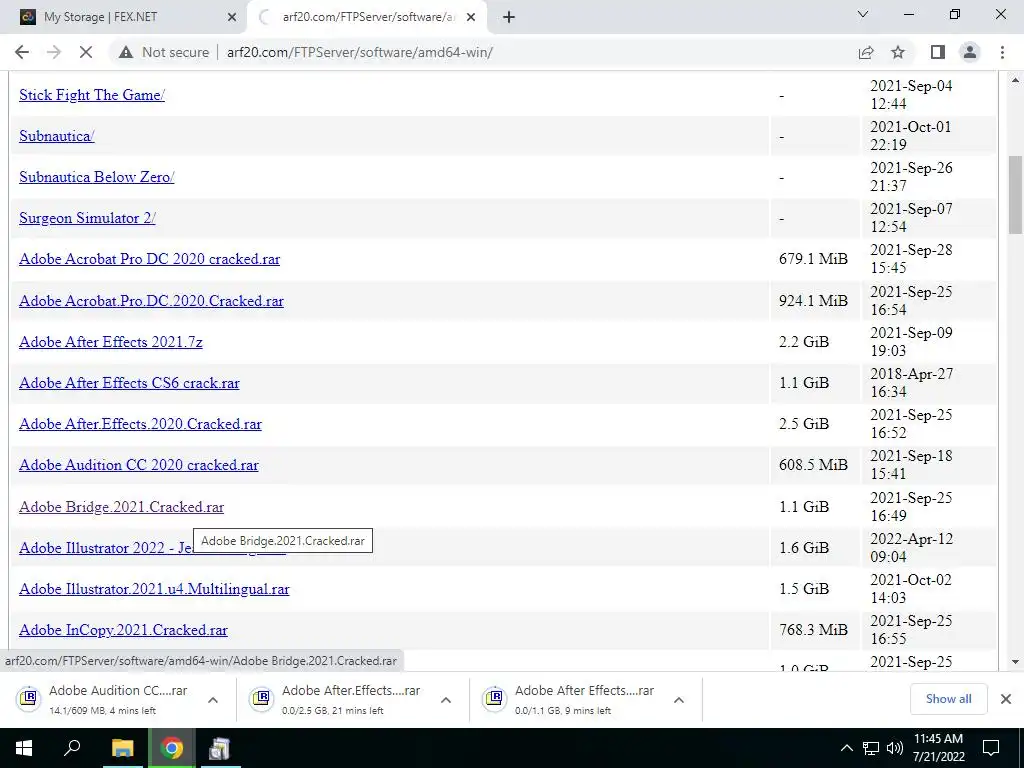Click the vertical scrollbar thumb

pyautogui.click(x=1015, y=195)
